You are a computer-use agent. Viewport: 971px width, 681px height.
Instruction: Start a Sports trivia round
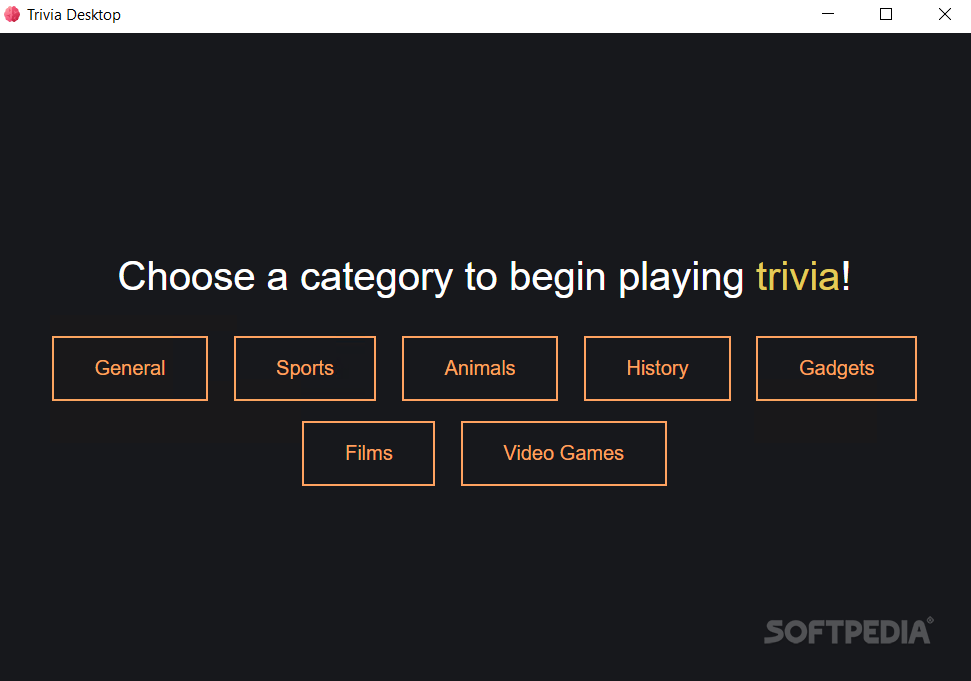click(x=305, y=368)
